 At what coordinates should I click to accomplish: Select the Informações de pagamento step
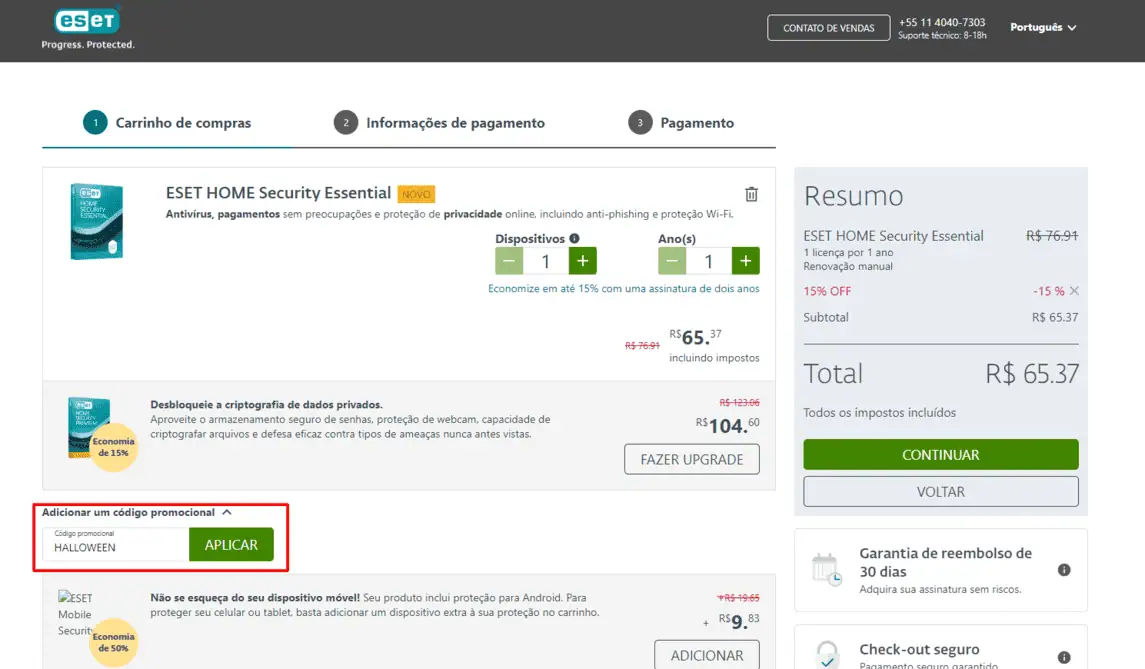(x=440, y=123)
